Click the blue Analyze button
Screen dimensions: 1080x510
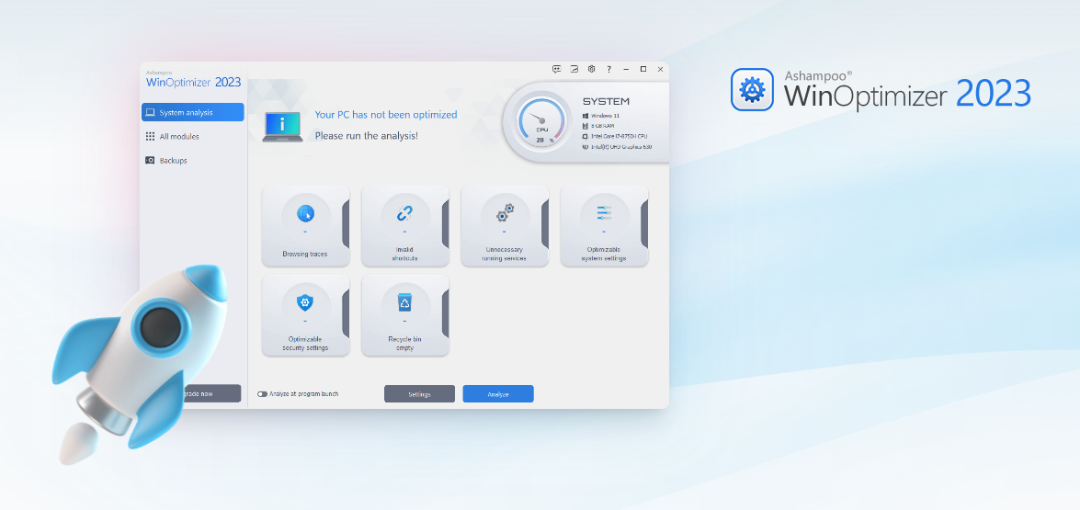point(498,394)
